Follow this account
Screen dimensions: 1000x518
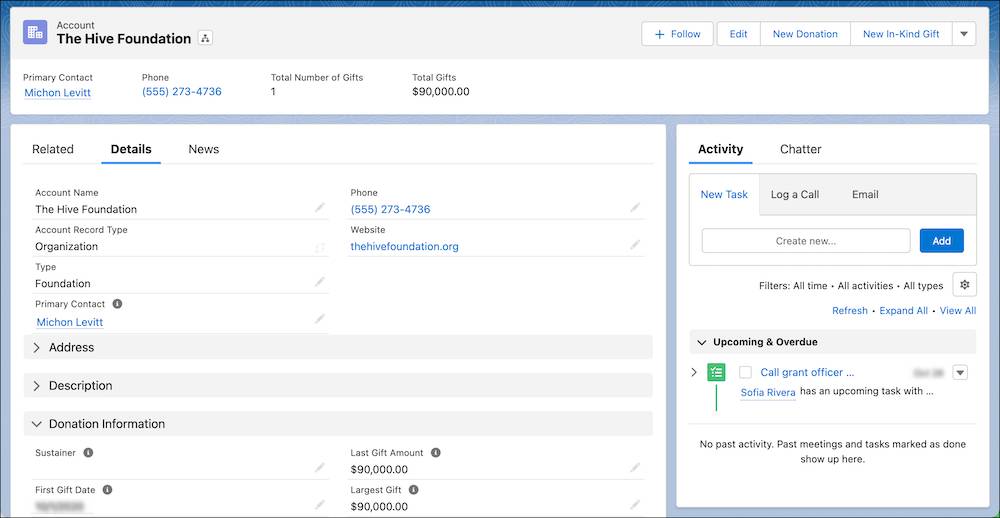click(677, 34)
